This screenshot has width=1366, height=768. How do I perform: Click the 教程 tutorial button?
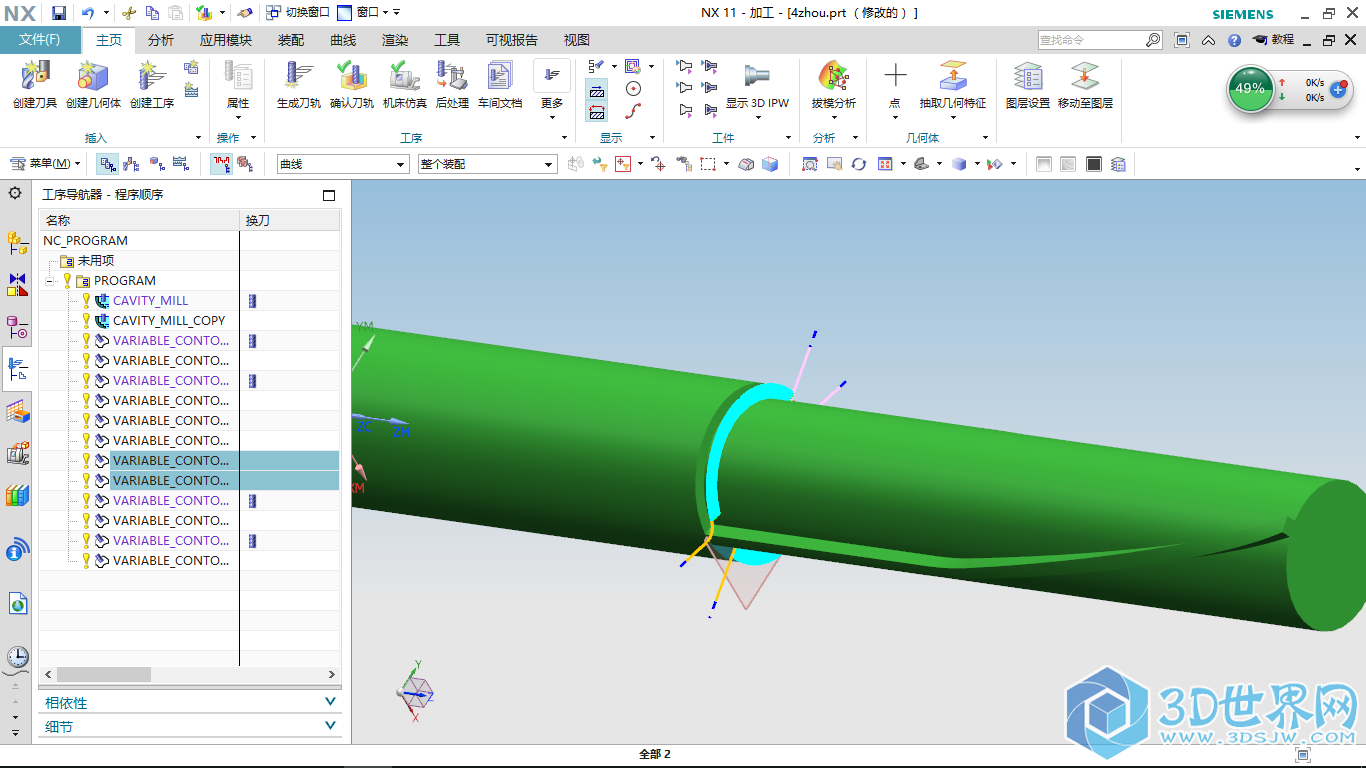[x=1273, y=40]
